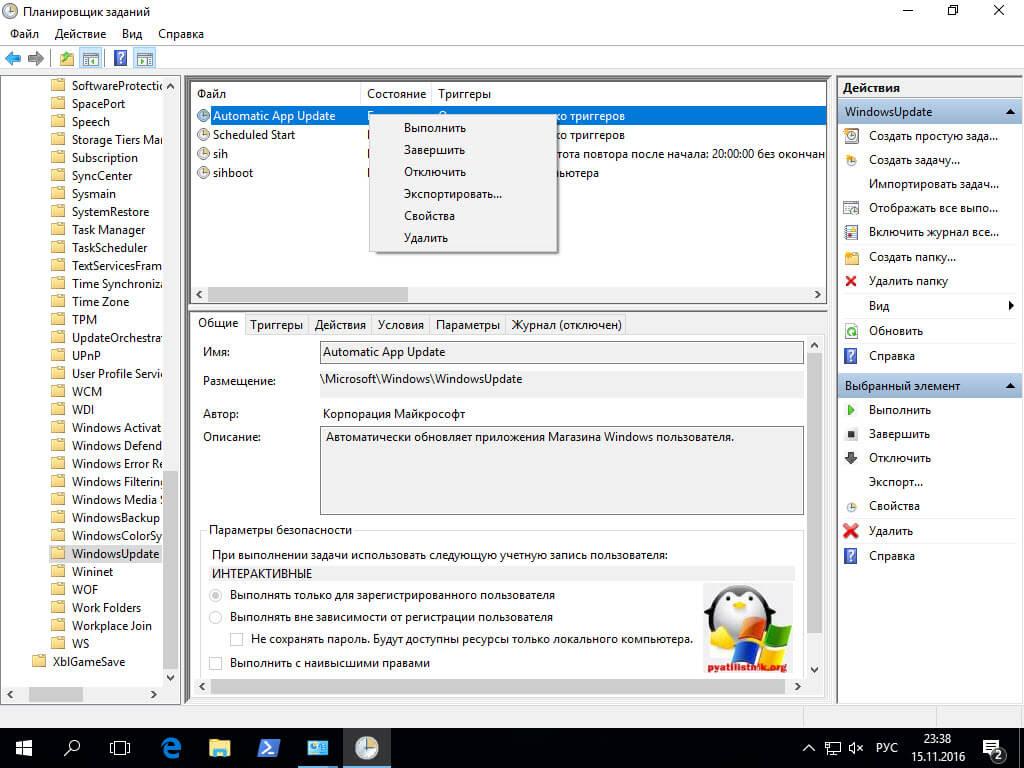
Task: Click Создать задачу... in Actions pane
Action: [x=914, y=160]
